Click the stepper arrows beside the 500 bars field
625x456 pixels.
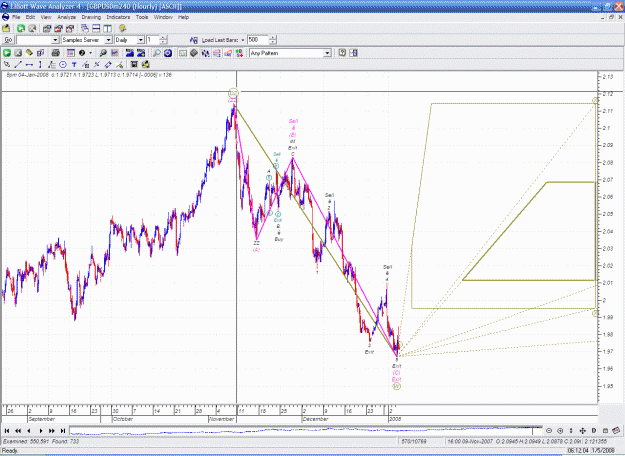pyautogui.click(x=273, y=40)
